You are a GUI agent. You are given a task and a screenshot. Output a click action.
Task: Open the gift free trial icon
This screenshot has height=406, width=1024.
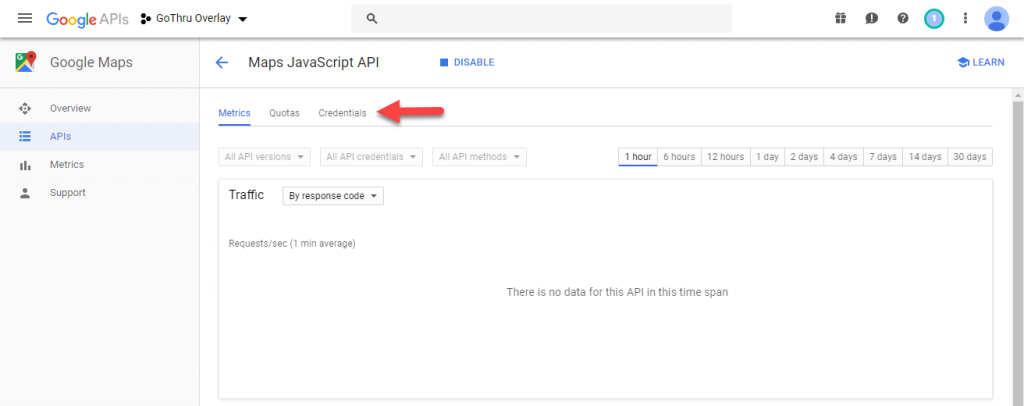tap(840, 19)
